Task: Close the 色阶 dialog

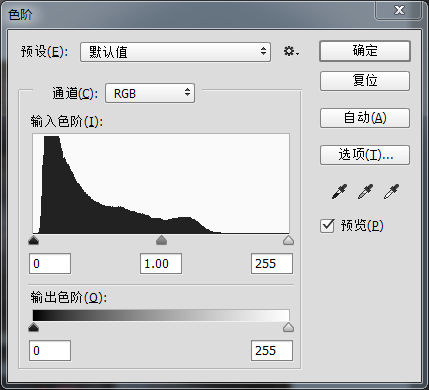Action: (x=399, y=10)
